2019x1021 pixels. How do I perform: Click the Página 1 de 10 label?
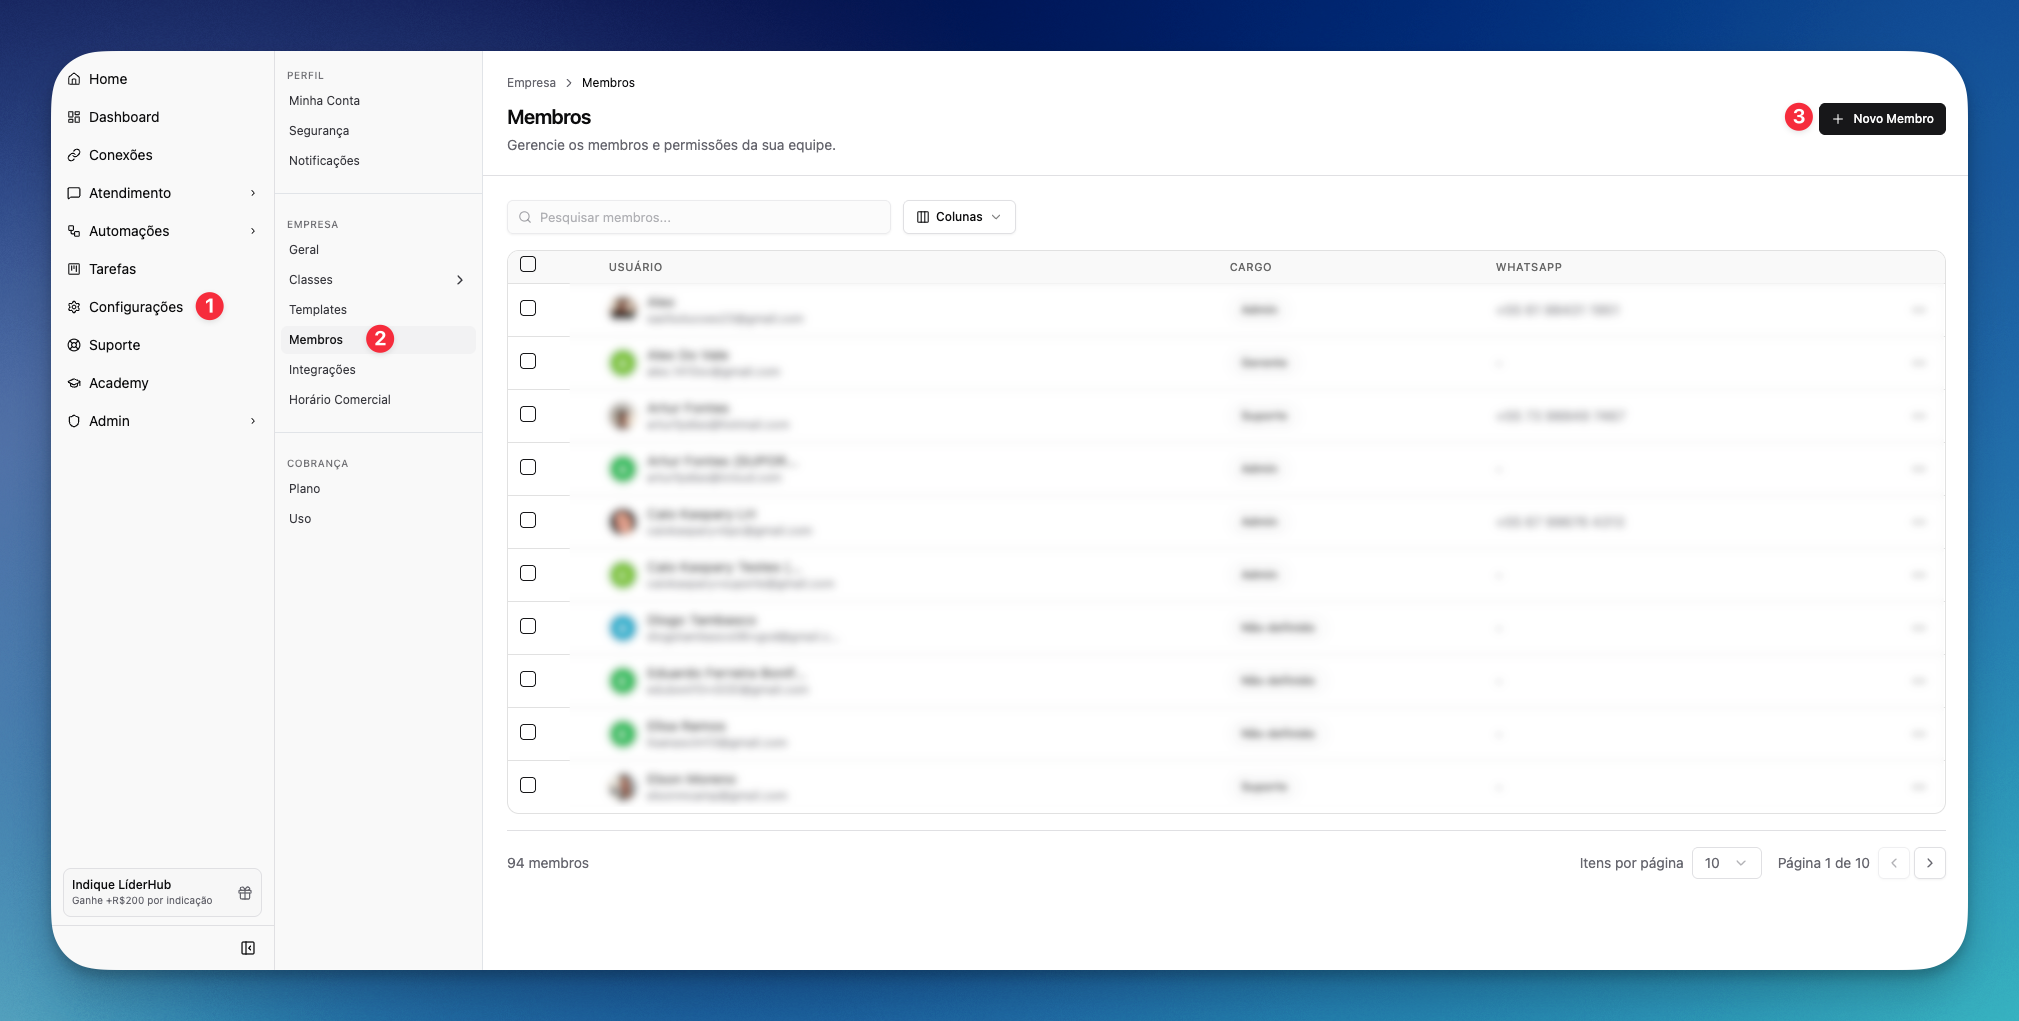click(1824, 863)
